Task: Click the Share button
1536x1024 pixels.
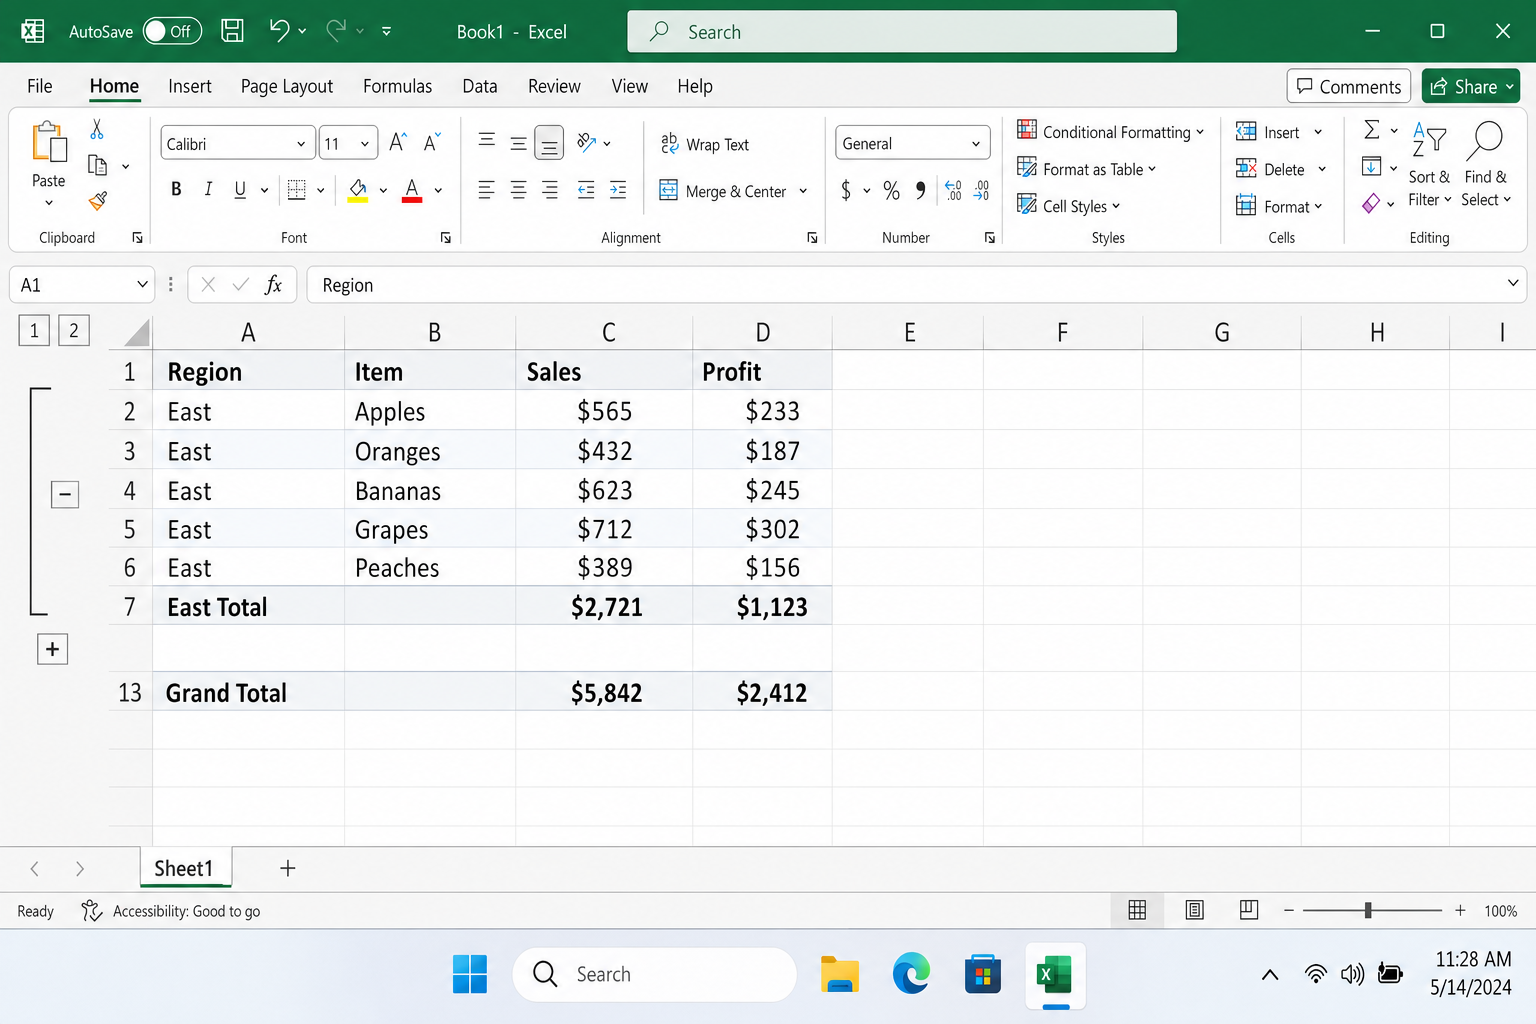Action: pyautogui.click(x=1471, y=87)
